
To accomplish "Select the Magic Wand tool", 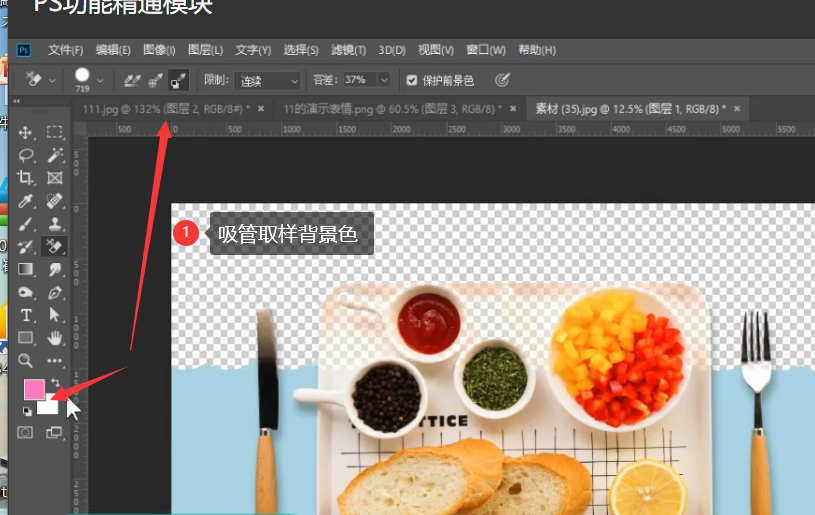I will [55, 155].
